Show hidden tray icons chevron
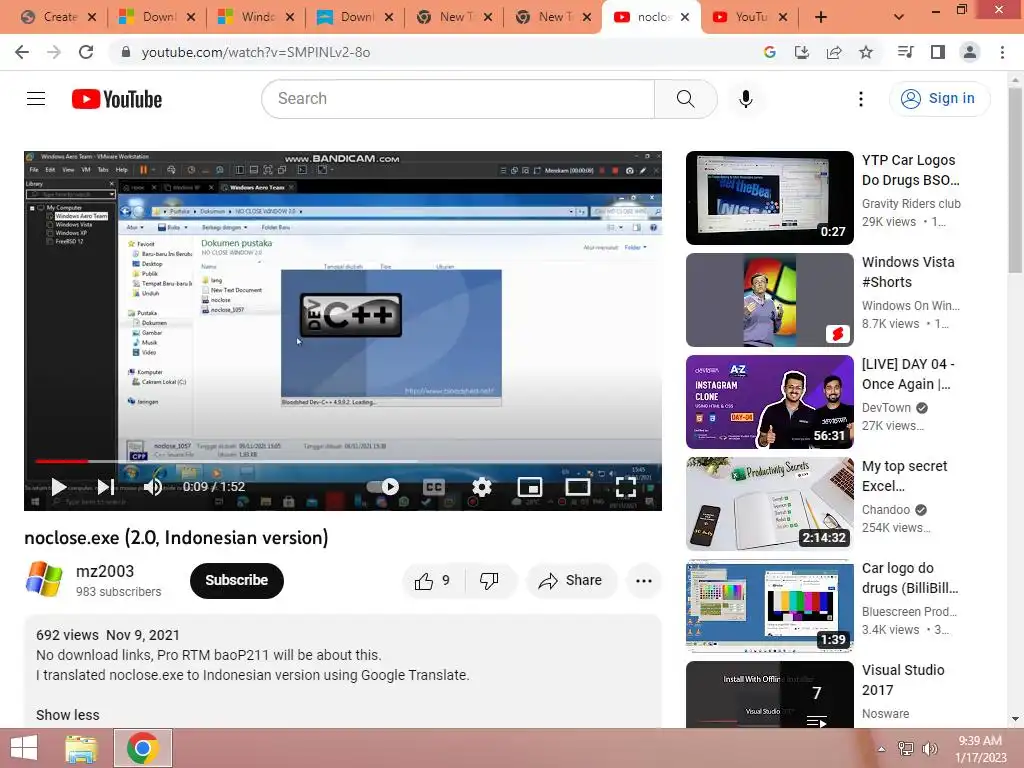 (x=881, y=749)
